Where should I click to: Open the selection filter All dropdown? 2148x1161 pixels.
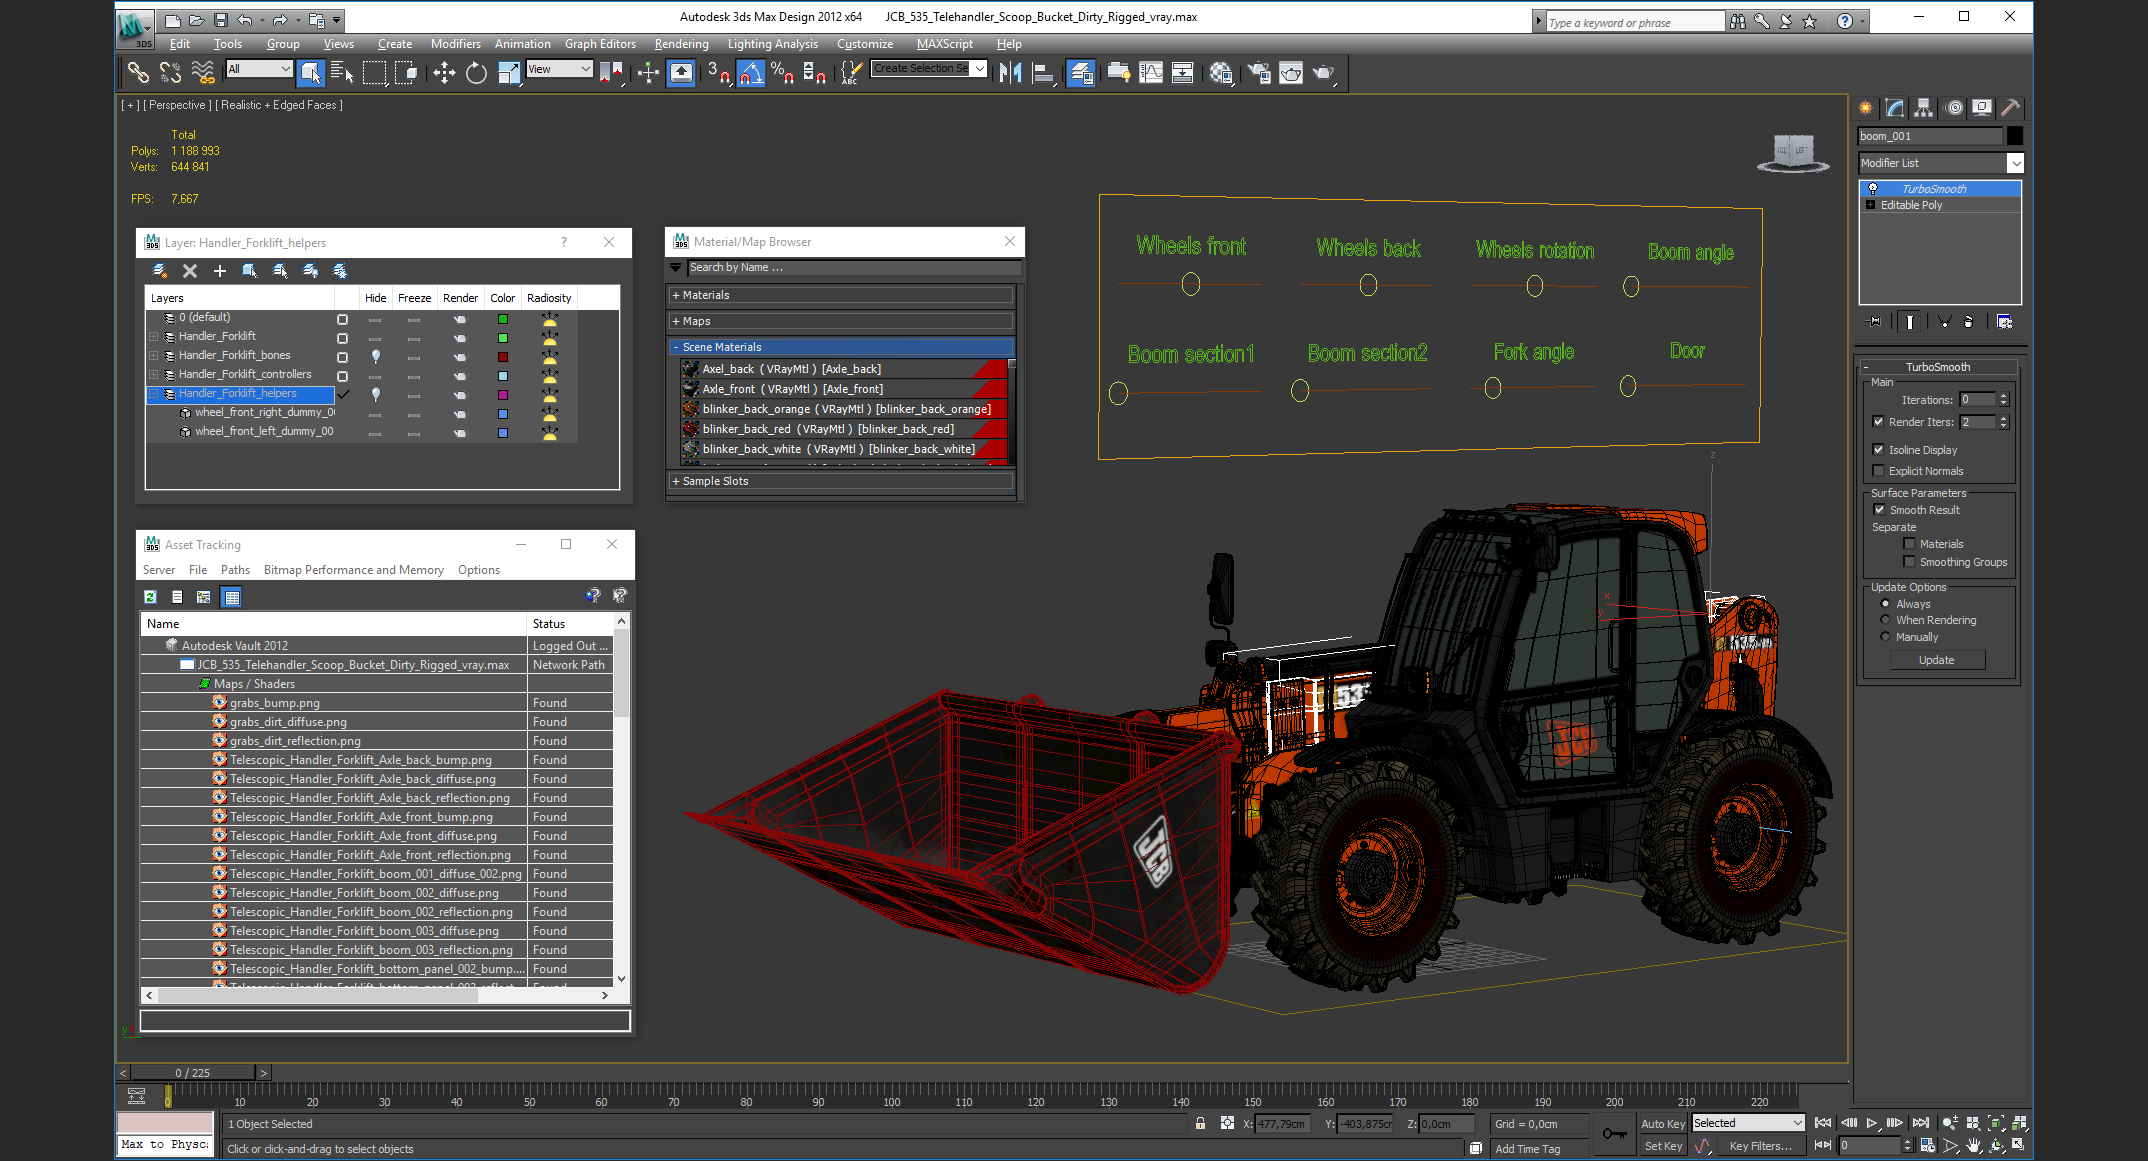[259, 69]
